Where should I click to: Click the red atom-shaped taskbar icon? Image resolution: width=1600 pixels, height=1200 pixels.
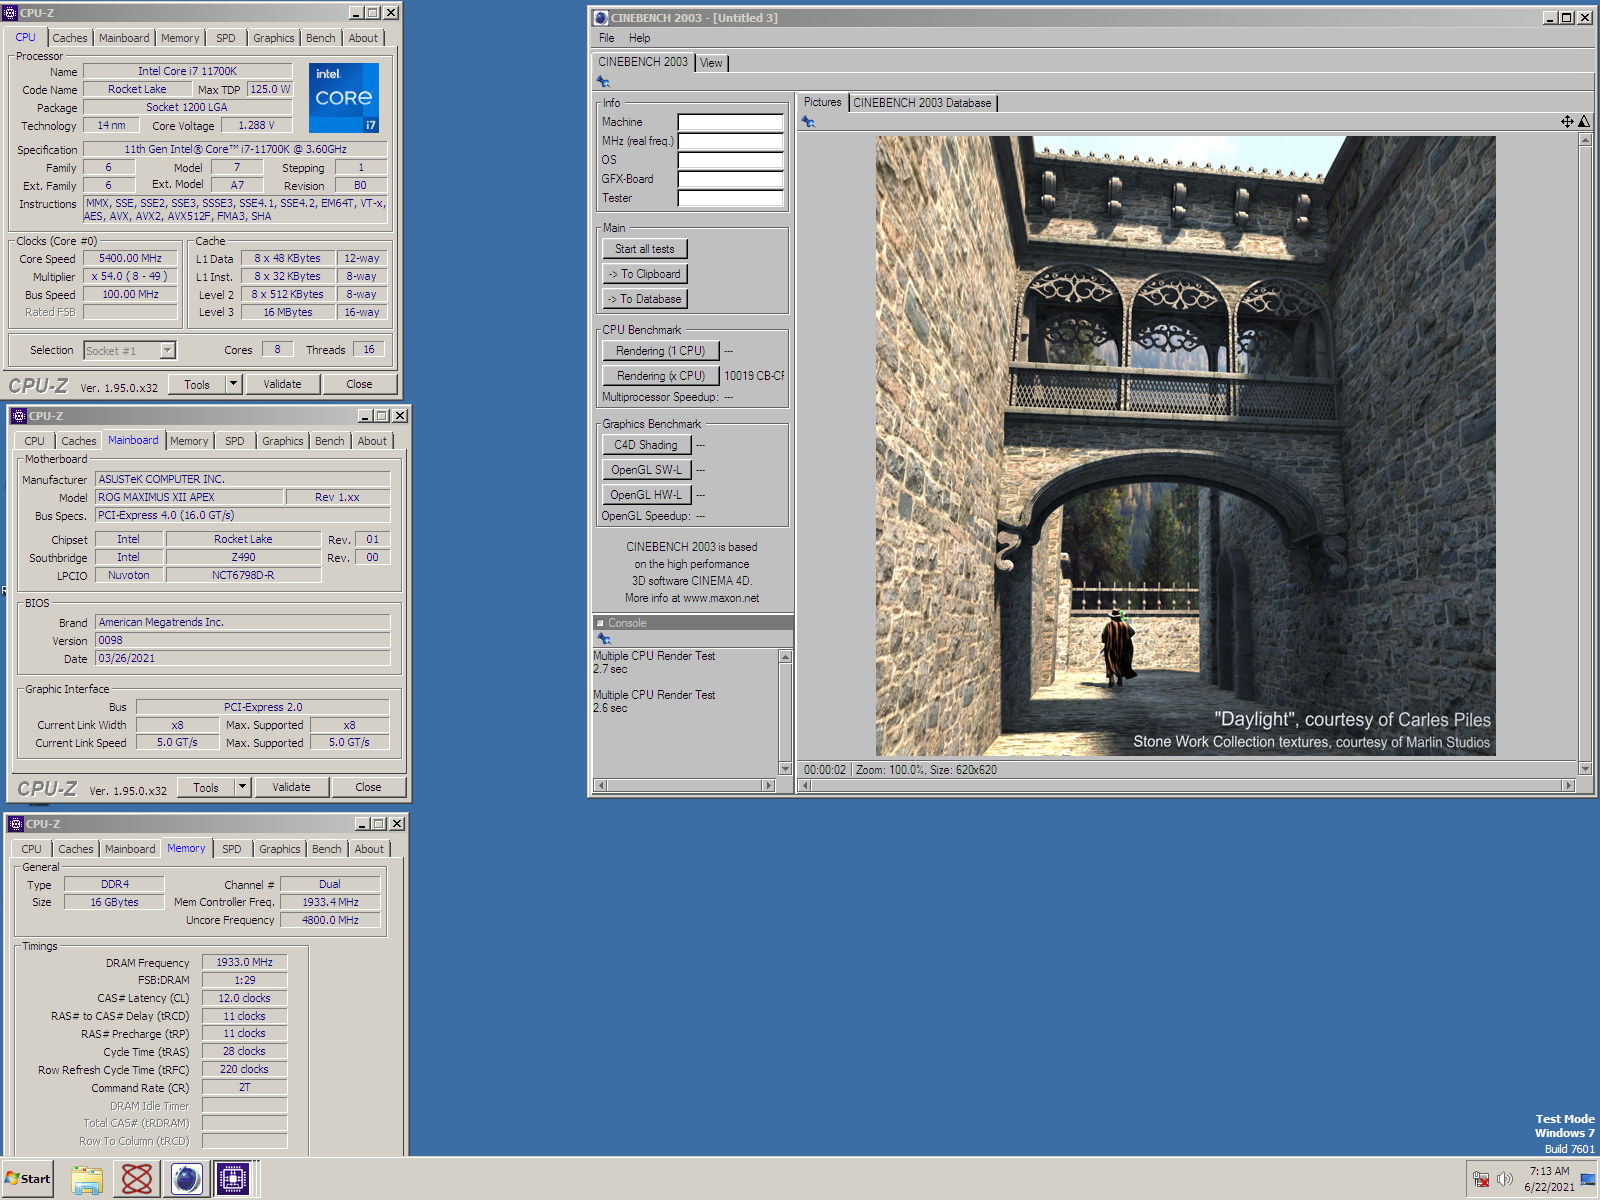(137, 1180)
